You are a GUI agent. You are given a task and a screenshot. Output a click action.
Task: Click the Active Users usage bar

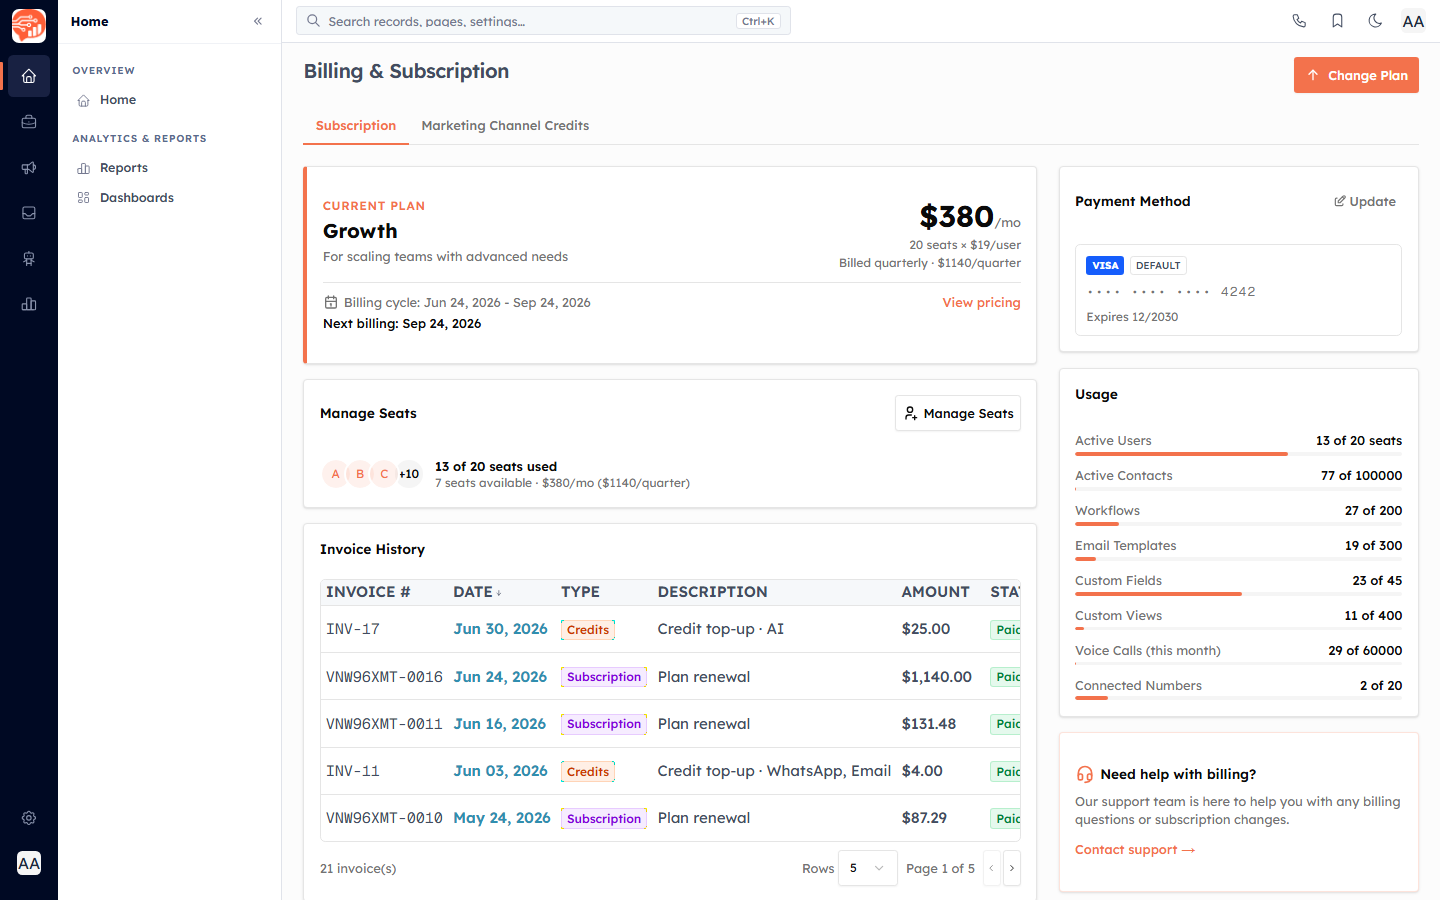tap(1238, 454)
